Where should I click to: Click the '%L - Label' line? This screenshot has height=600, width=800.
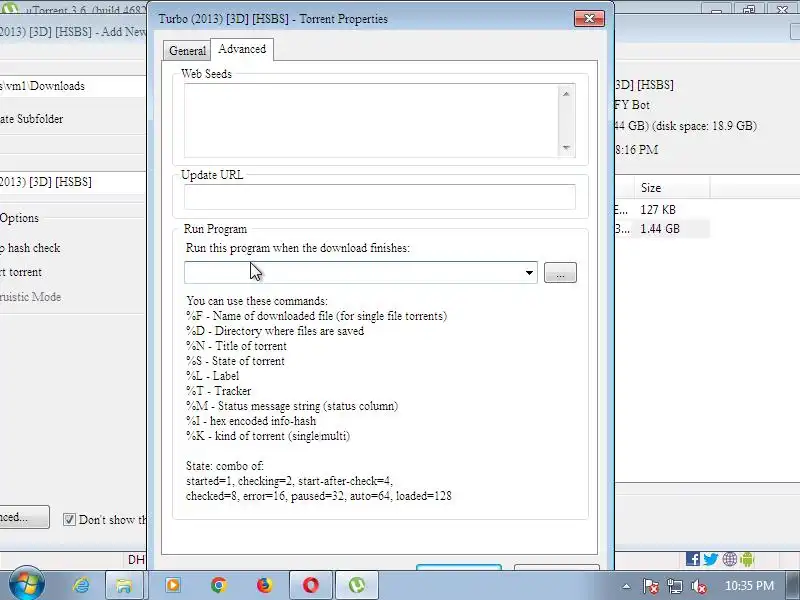tap(212, 376)
